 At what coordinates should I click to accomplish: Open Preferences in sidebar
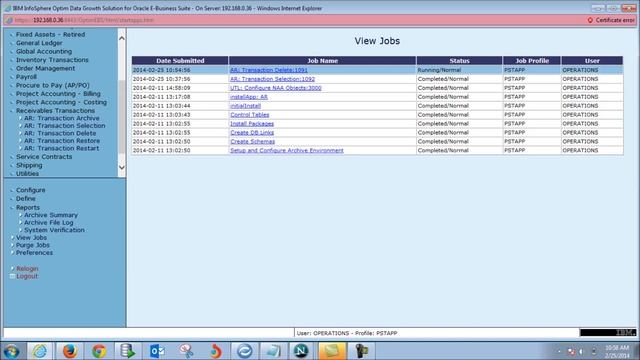34,253
